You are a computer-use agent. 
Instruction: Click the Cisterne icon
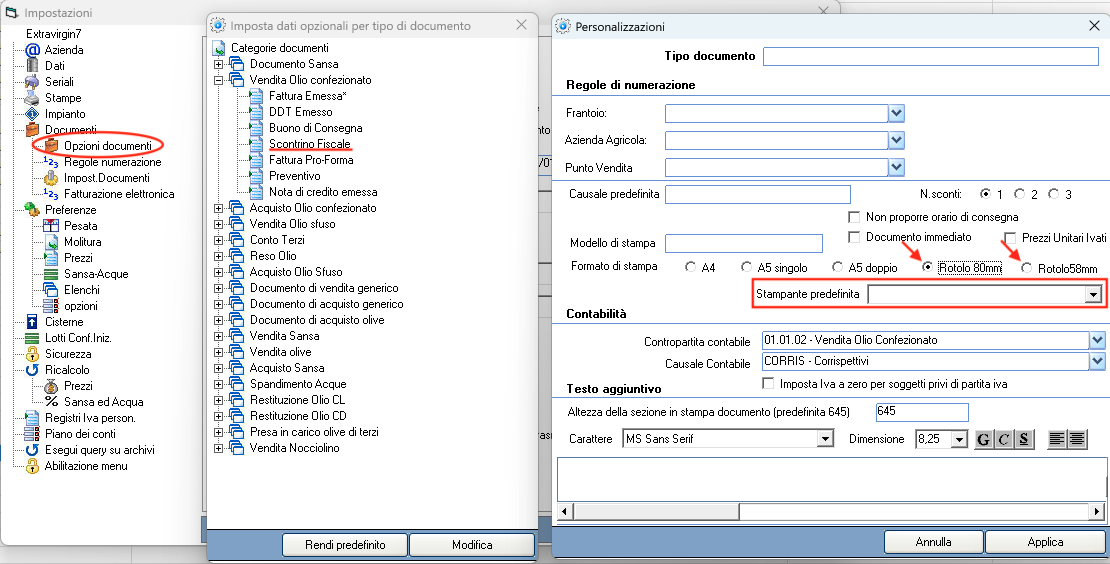pos(33,322)
